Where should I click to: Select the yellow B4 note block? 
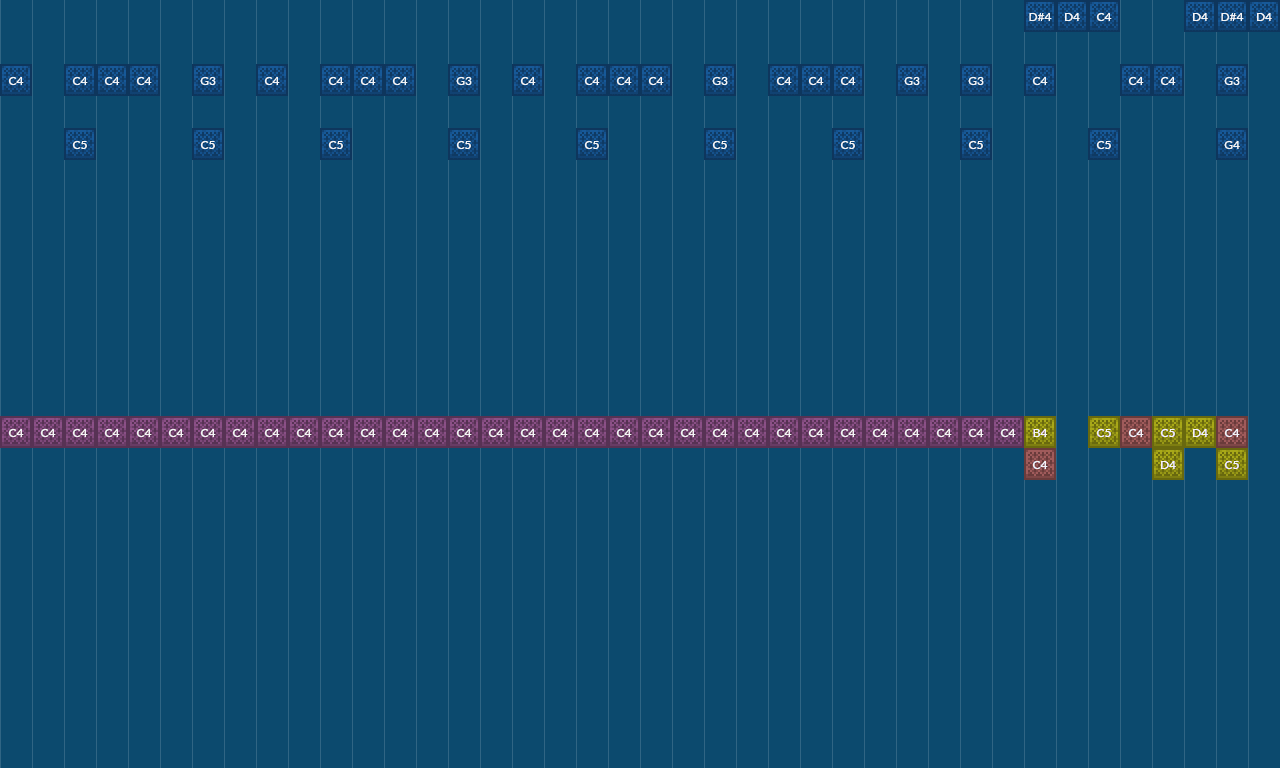tap(1040, 432)
